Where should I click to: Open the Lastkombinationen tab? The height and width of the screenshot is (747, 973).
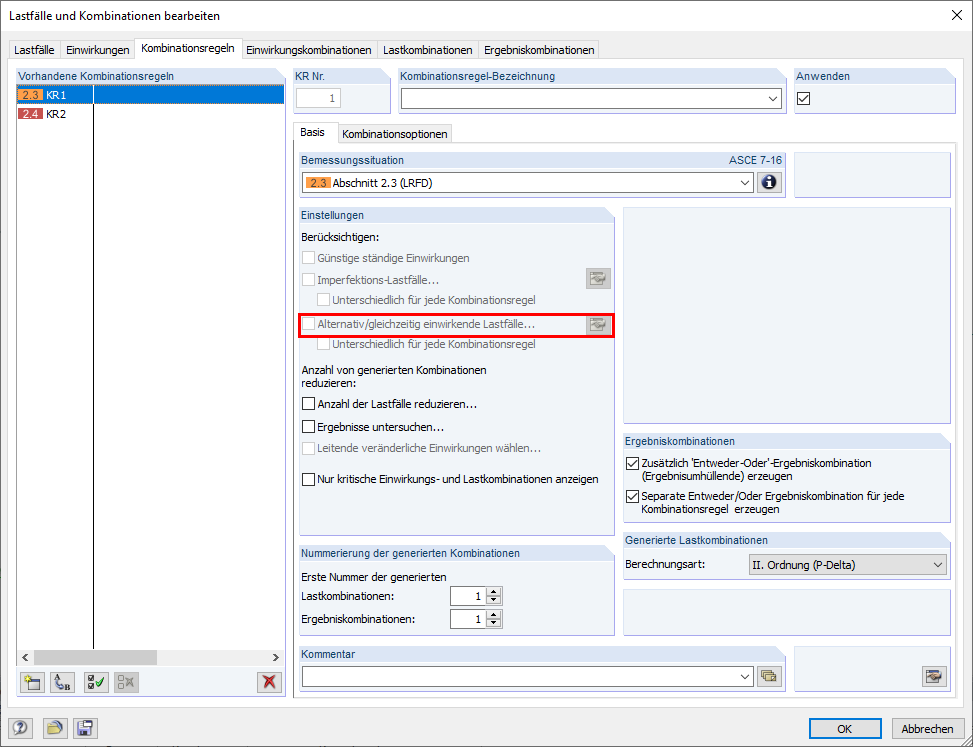click(428, 50)
